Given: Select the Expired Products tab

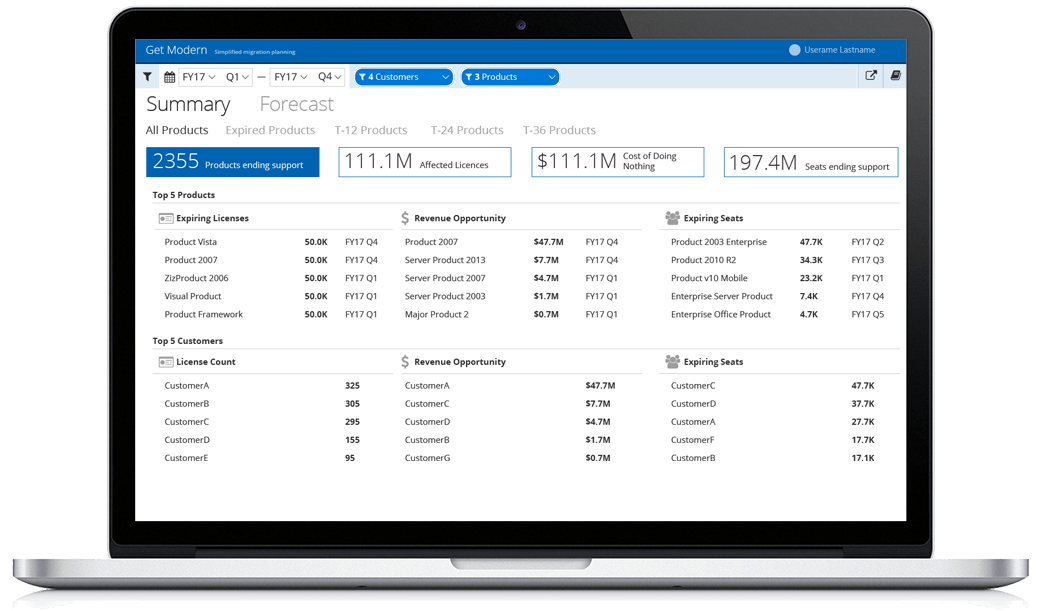Looking at the screenshot, I should (x=270, y=130).
